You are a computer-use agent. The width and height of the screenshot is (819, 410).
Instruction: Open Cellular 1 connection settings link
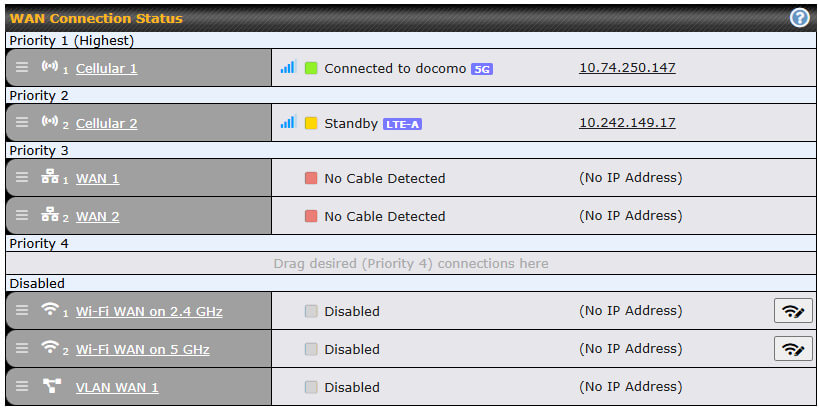(107, 68)
